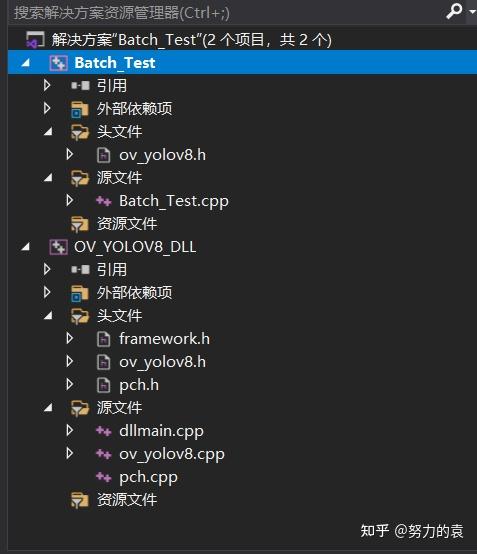Image resolution: width=477 pixels, height=554 pixels.
Task: Click the 引用 icon under OV_YOLOV8_DLL
Action: click(80, 270)
